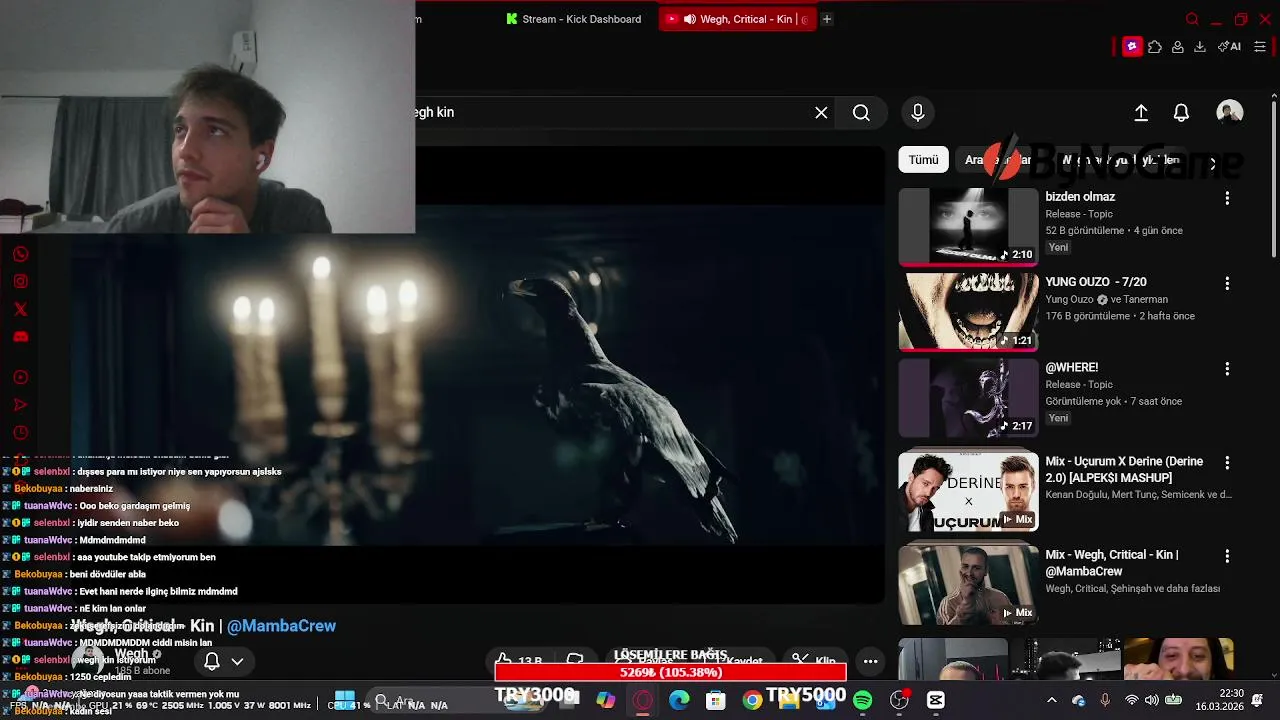This screenshot has height=720, width=1280.
Task: Open Microsoft Store from taskbar
Action: (x=715, y=701)
